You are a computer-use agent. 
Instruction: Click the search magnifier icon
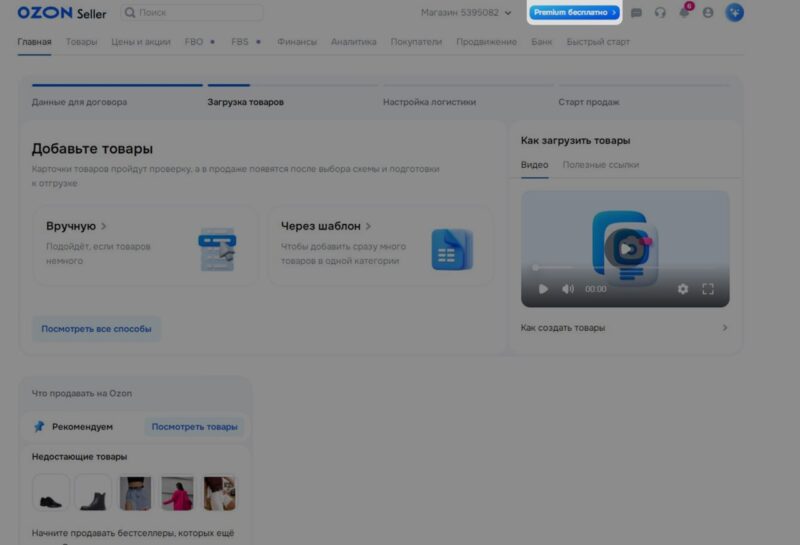coord(130,12)
